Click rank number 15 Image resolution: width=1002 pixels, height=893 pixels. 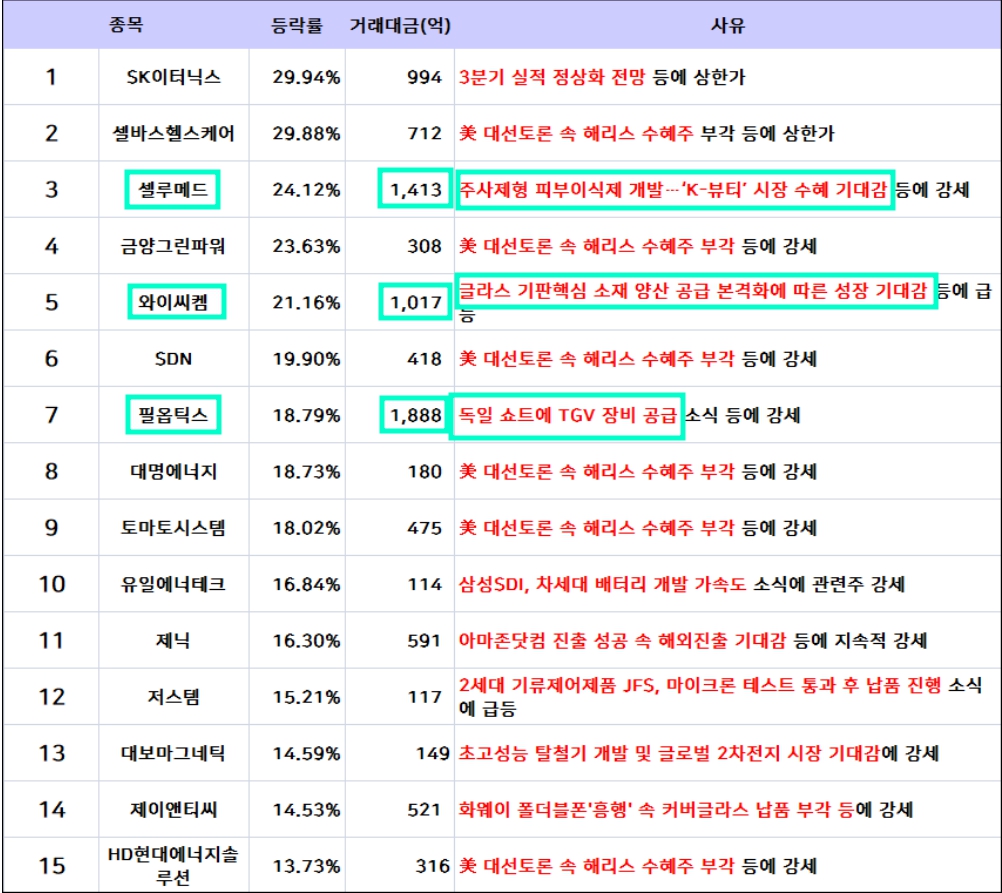tap(52, 866)
